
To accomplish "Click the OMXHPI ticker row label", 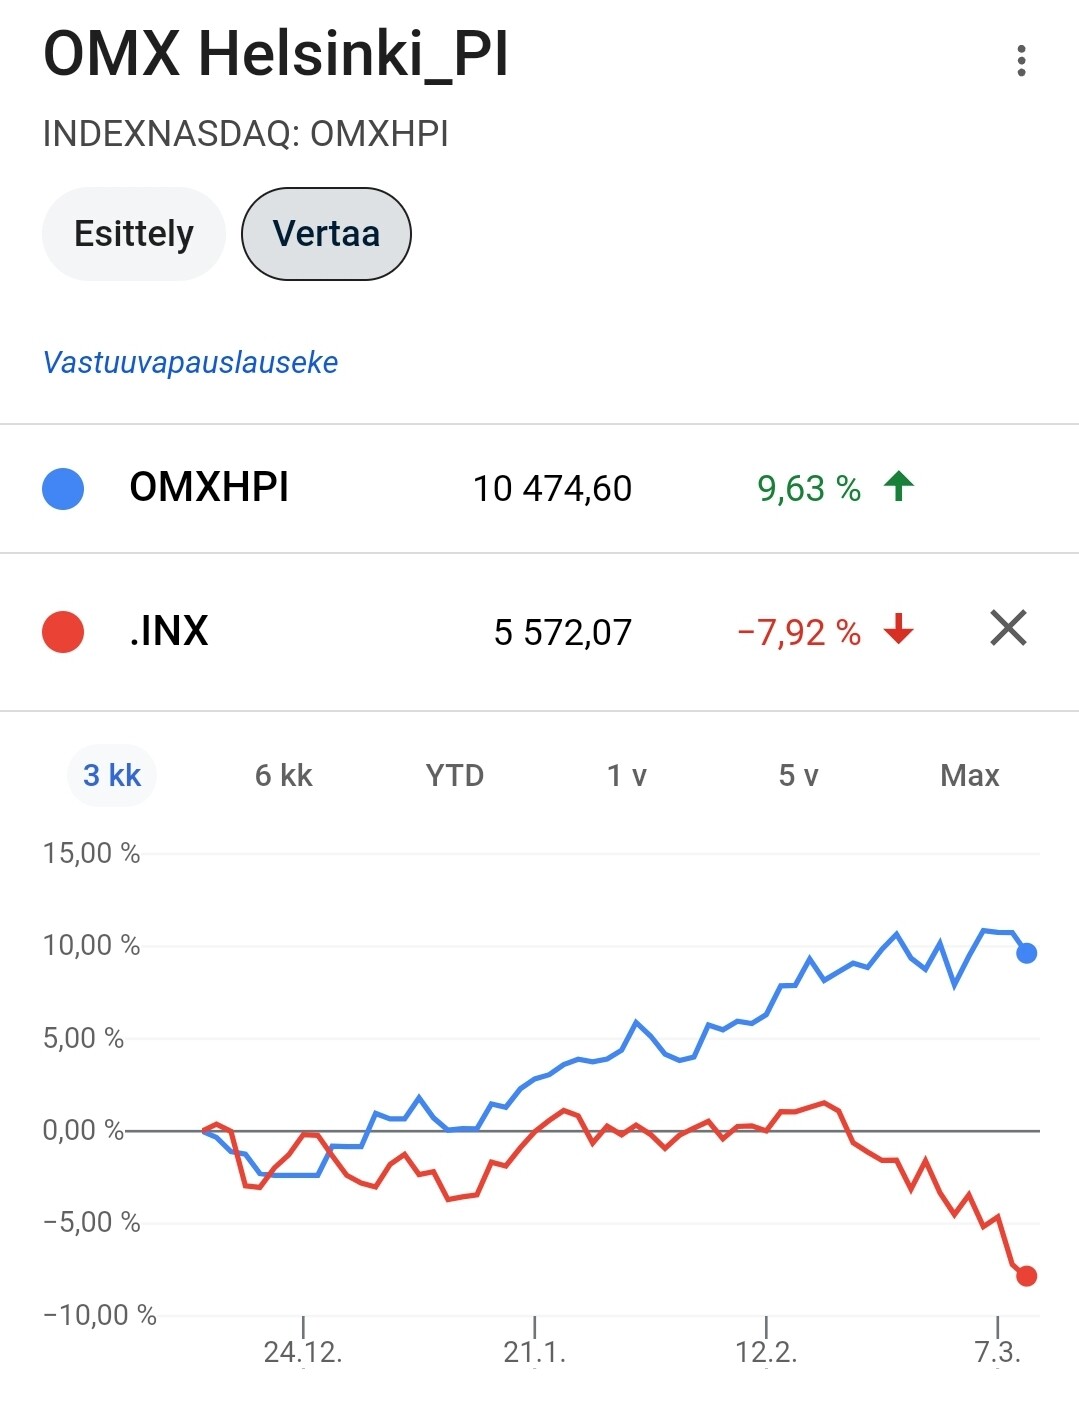I will [209, 488].
